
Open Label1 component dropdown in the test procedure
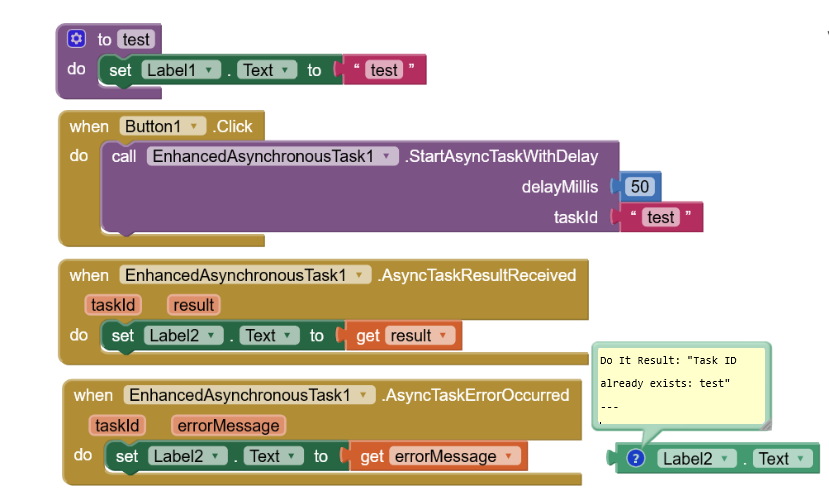coord(181,70)
